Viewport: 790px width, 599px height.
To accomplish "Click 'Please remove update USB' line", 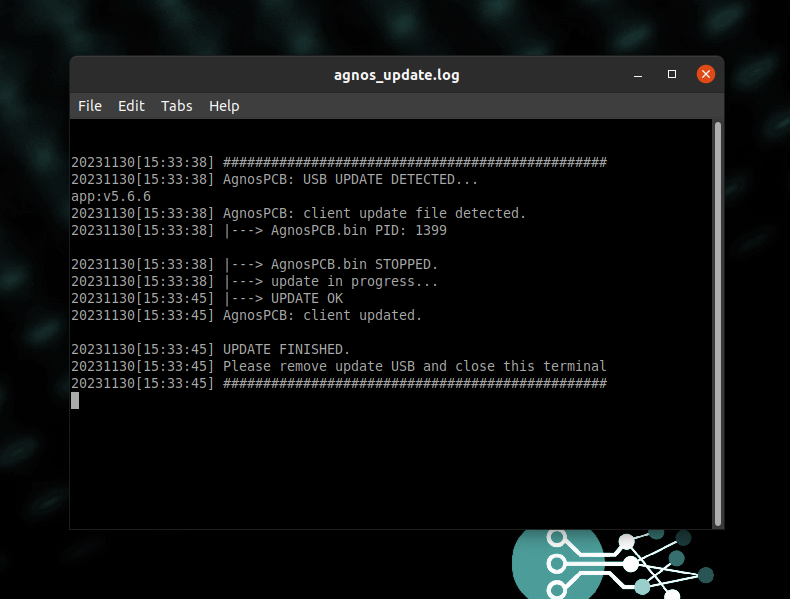I will (x=339, y=366).
